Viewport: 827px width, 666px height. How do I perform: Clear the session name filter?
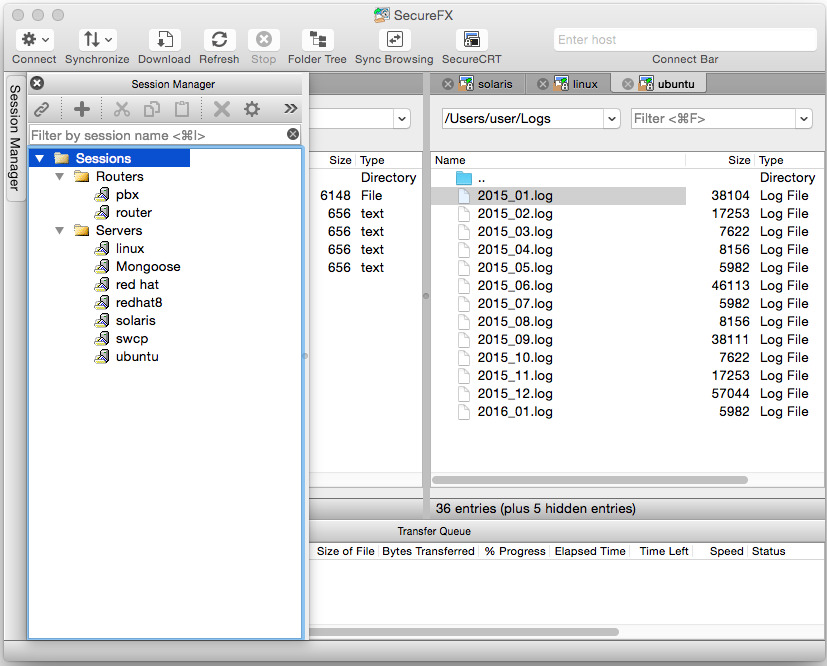coord(293,134)
